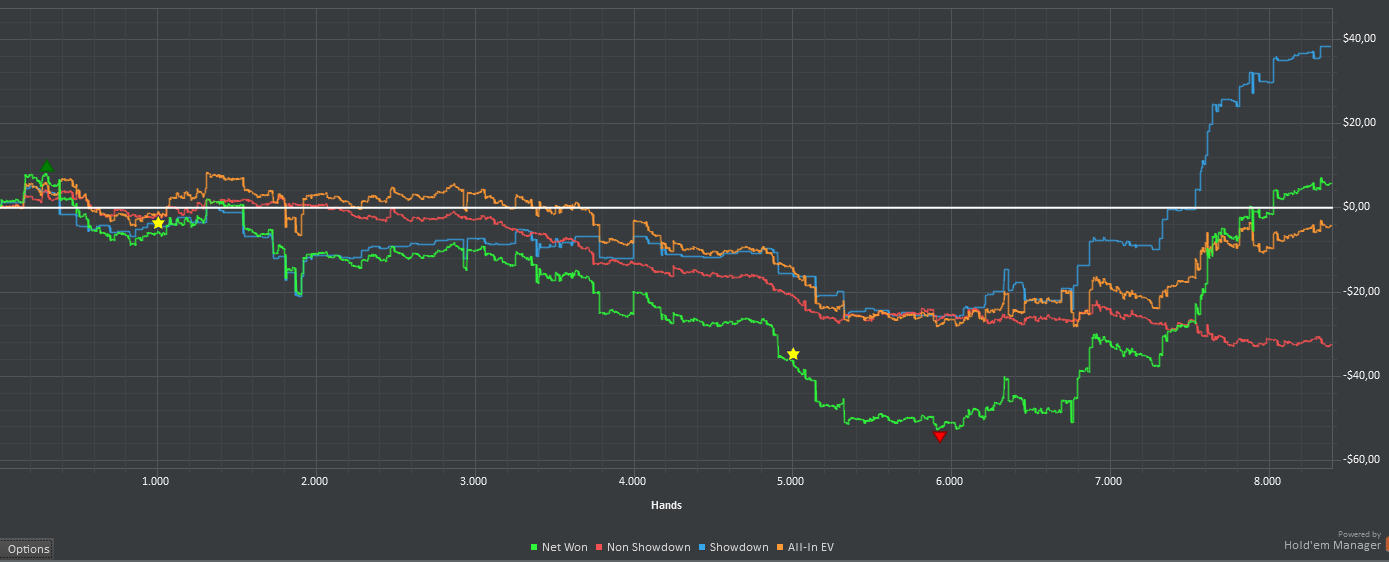
Task: Click the green peak triangle marker
Action: point(47,166)
